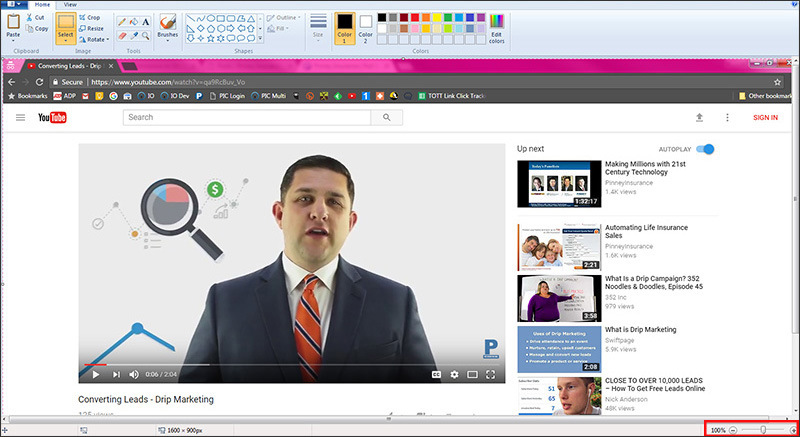Open the line Size dropdown

(318, 29)
